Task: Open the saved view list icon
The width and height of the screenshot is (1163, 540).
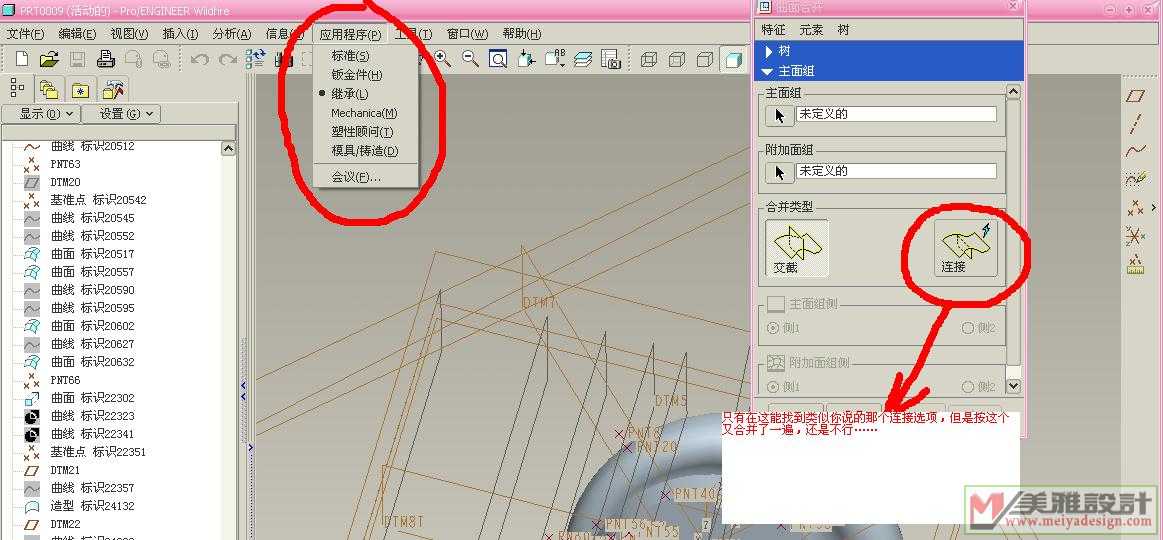Action: [x=555, y=59]
